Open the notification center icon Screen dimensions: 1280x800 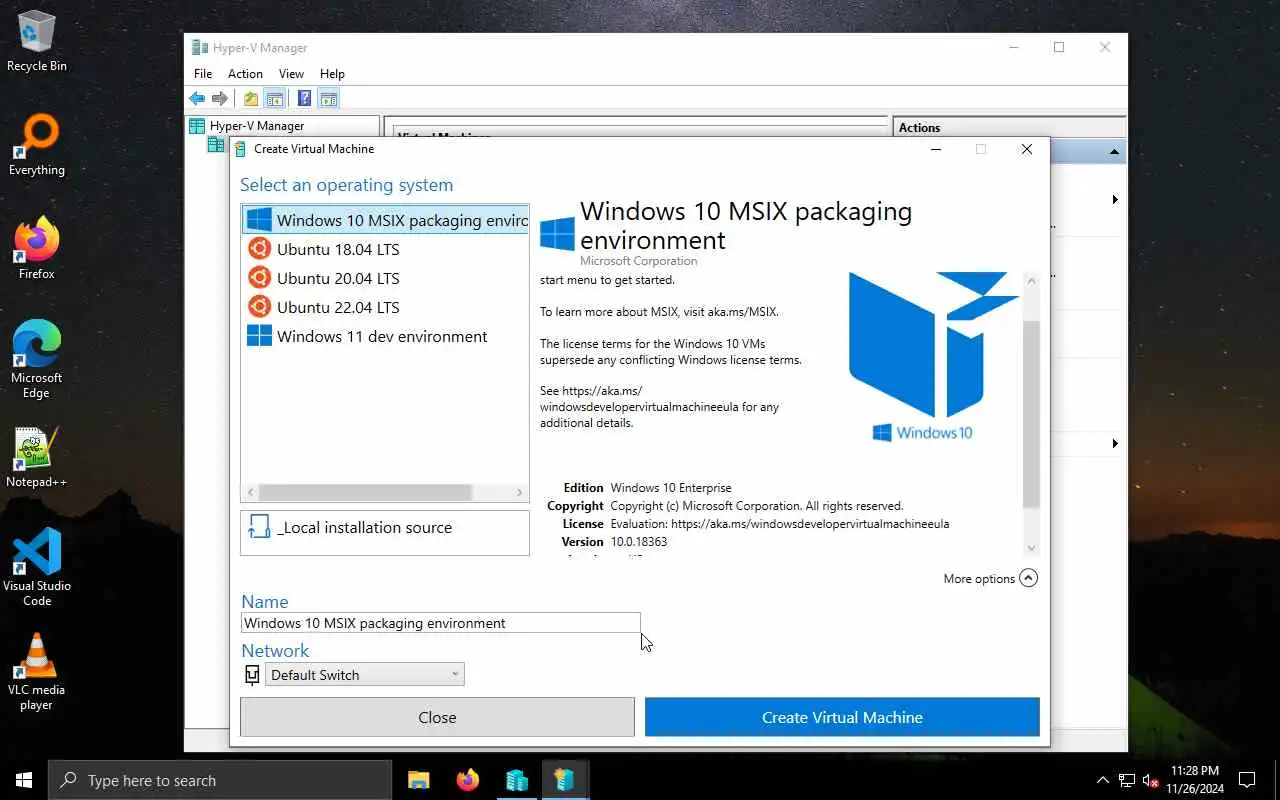1247,780
